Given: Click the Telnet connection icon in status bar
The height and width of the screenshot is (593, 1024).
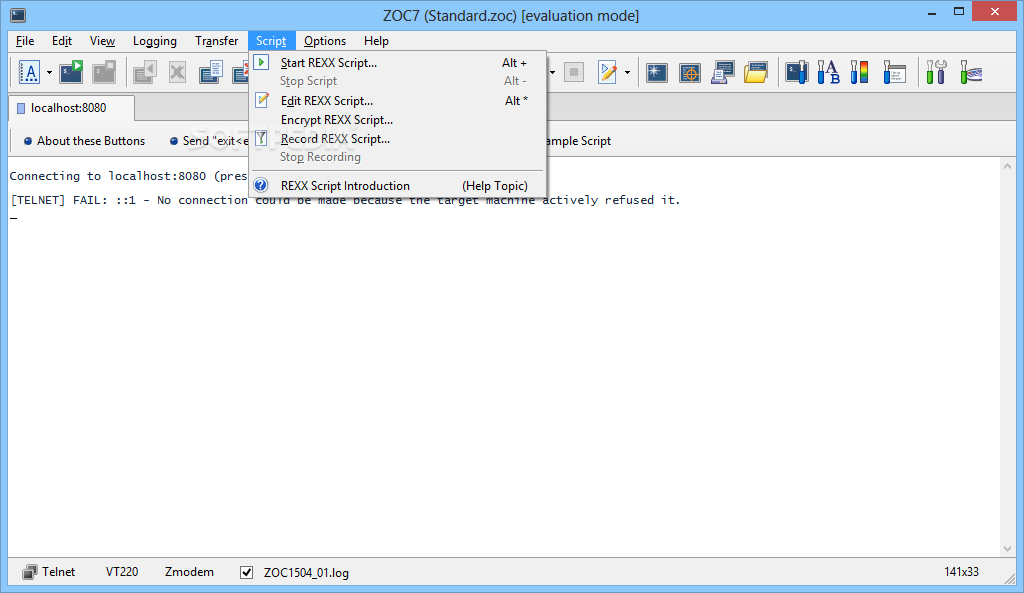Looking at the screenshot, I should (29, 572).
